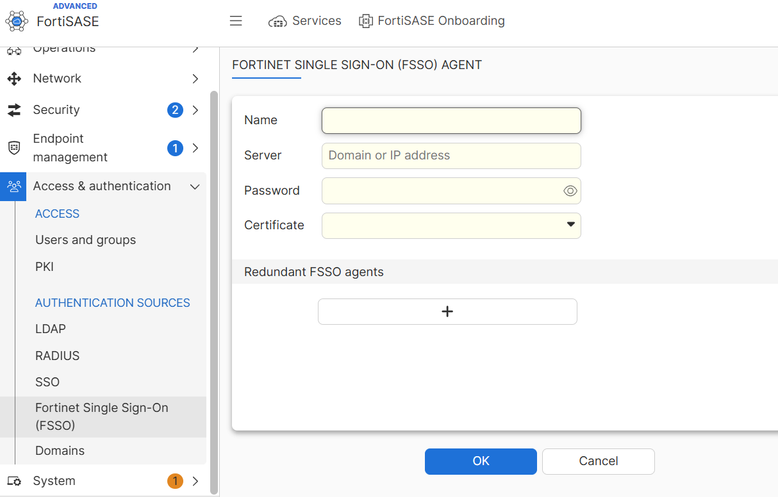Collapse the Access & authentication section
This screenshot has height=497, width=778.
tap(195, 186)
